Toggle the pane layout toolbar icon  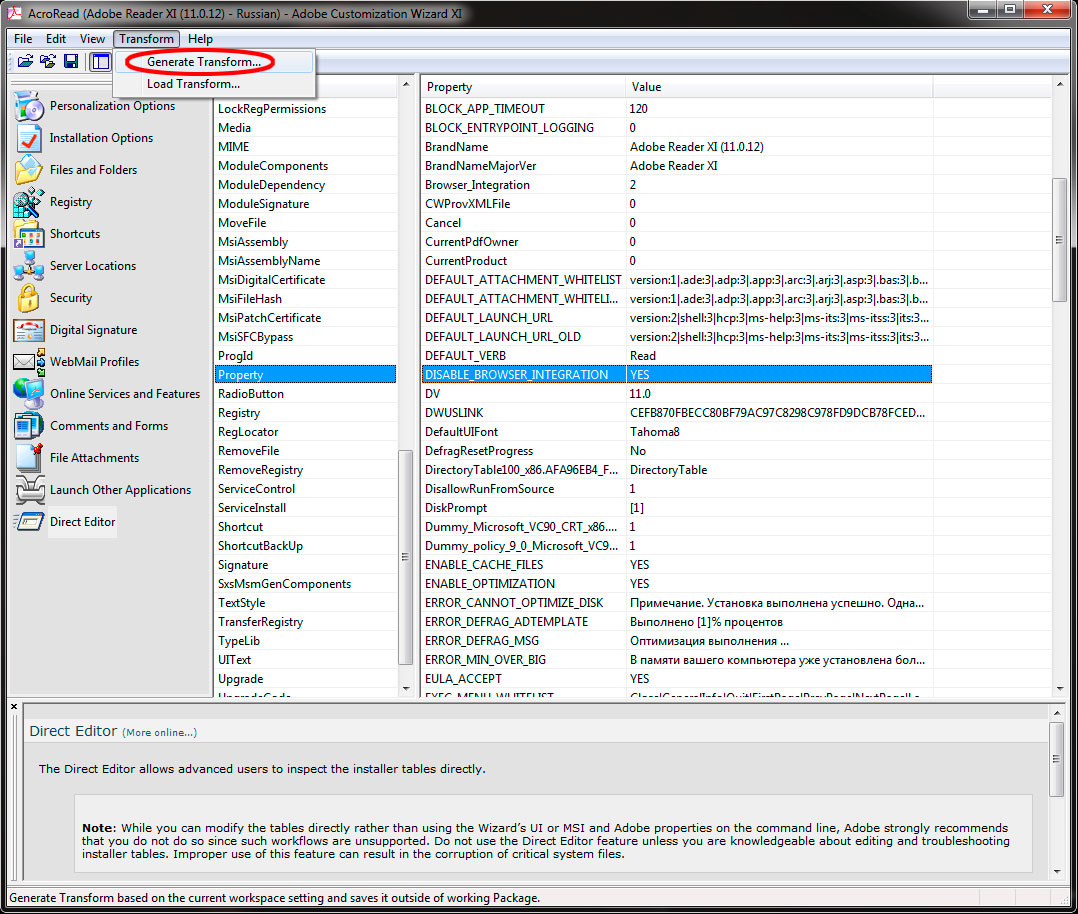[x=100, y=61]
